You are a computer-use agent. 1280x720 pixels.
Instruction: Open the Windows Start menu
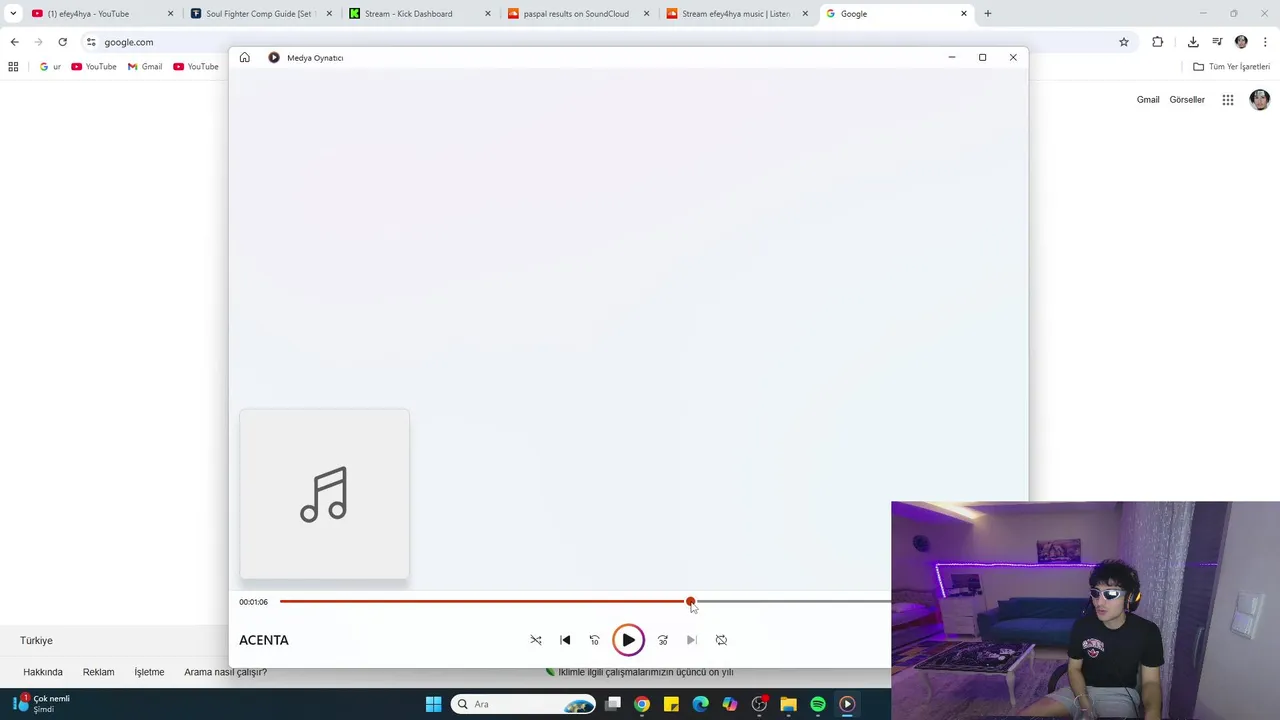(433, 704)
